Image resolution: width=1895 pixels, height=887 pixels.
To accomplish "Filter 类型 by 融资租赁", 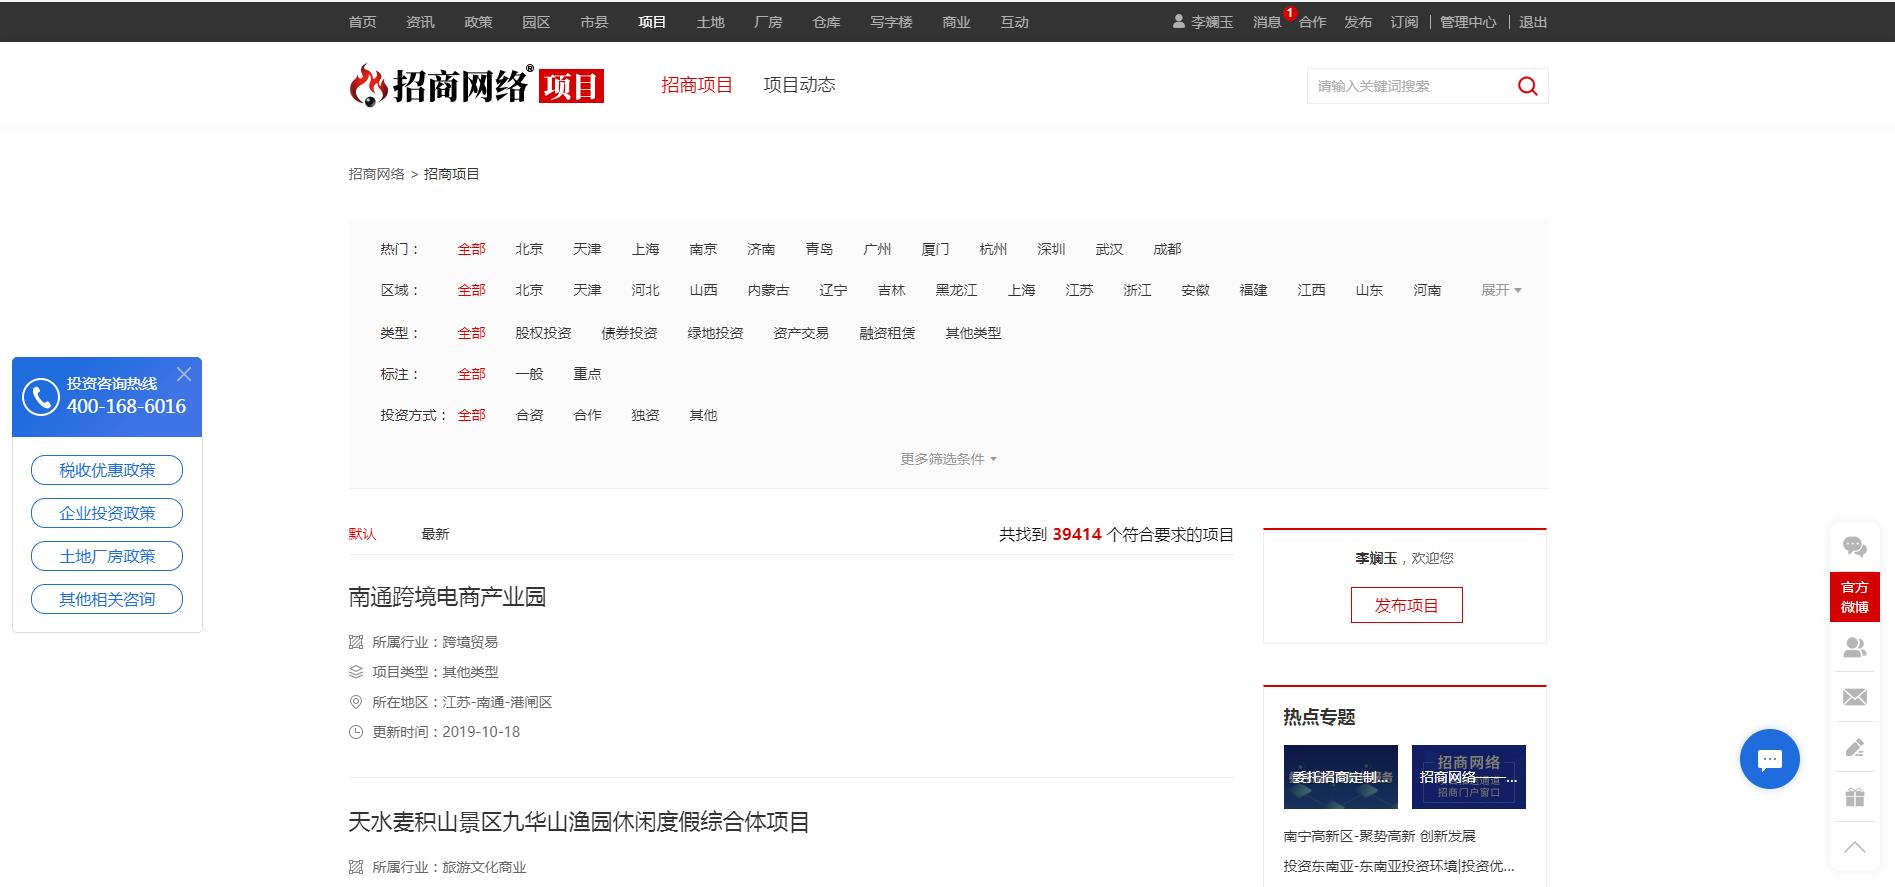I will 887,333.
